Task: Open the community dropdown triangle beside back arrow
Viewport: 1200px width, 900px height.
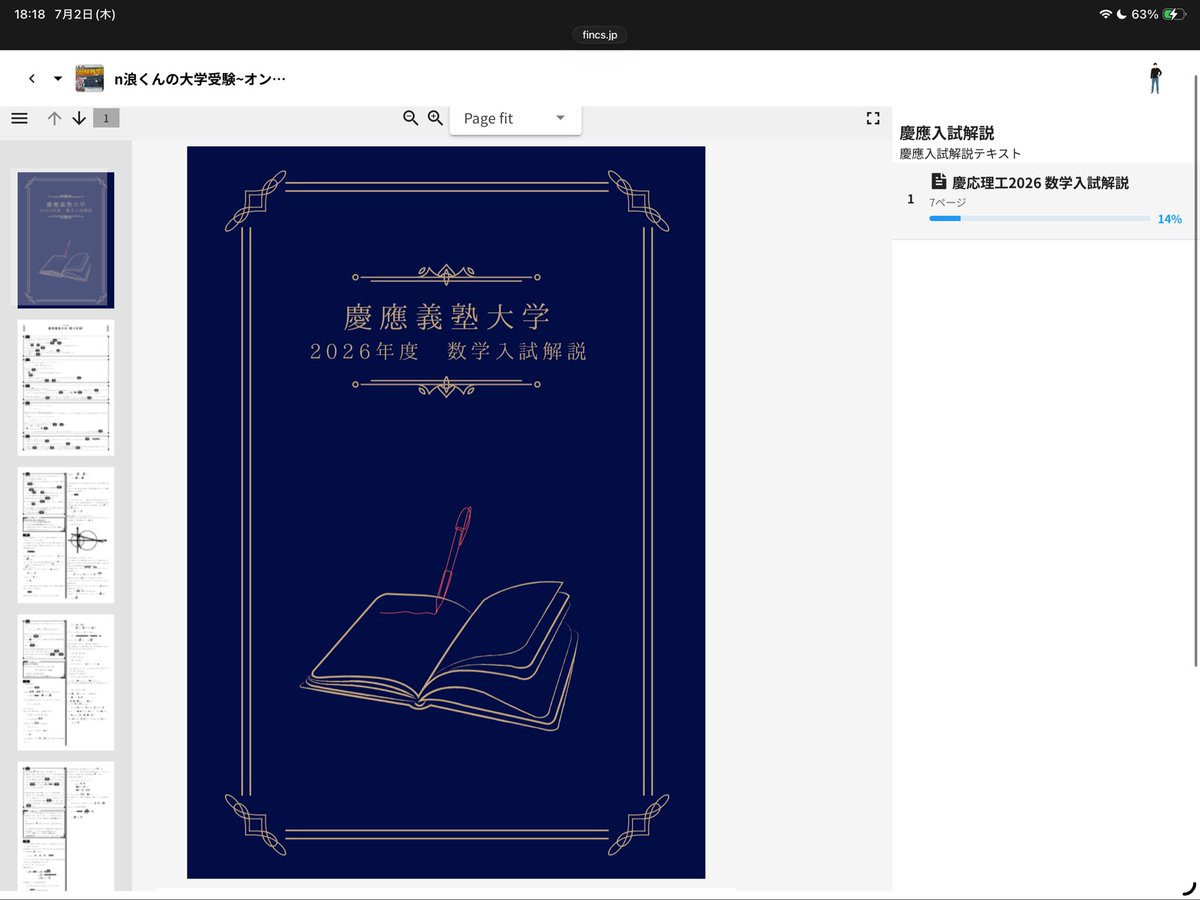Action: point(58,78)
